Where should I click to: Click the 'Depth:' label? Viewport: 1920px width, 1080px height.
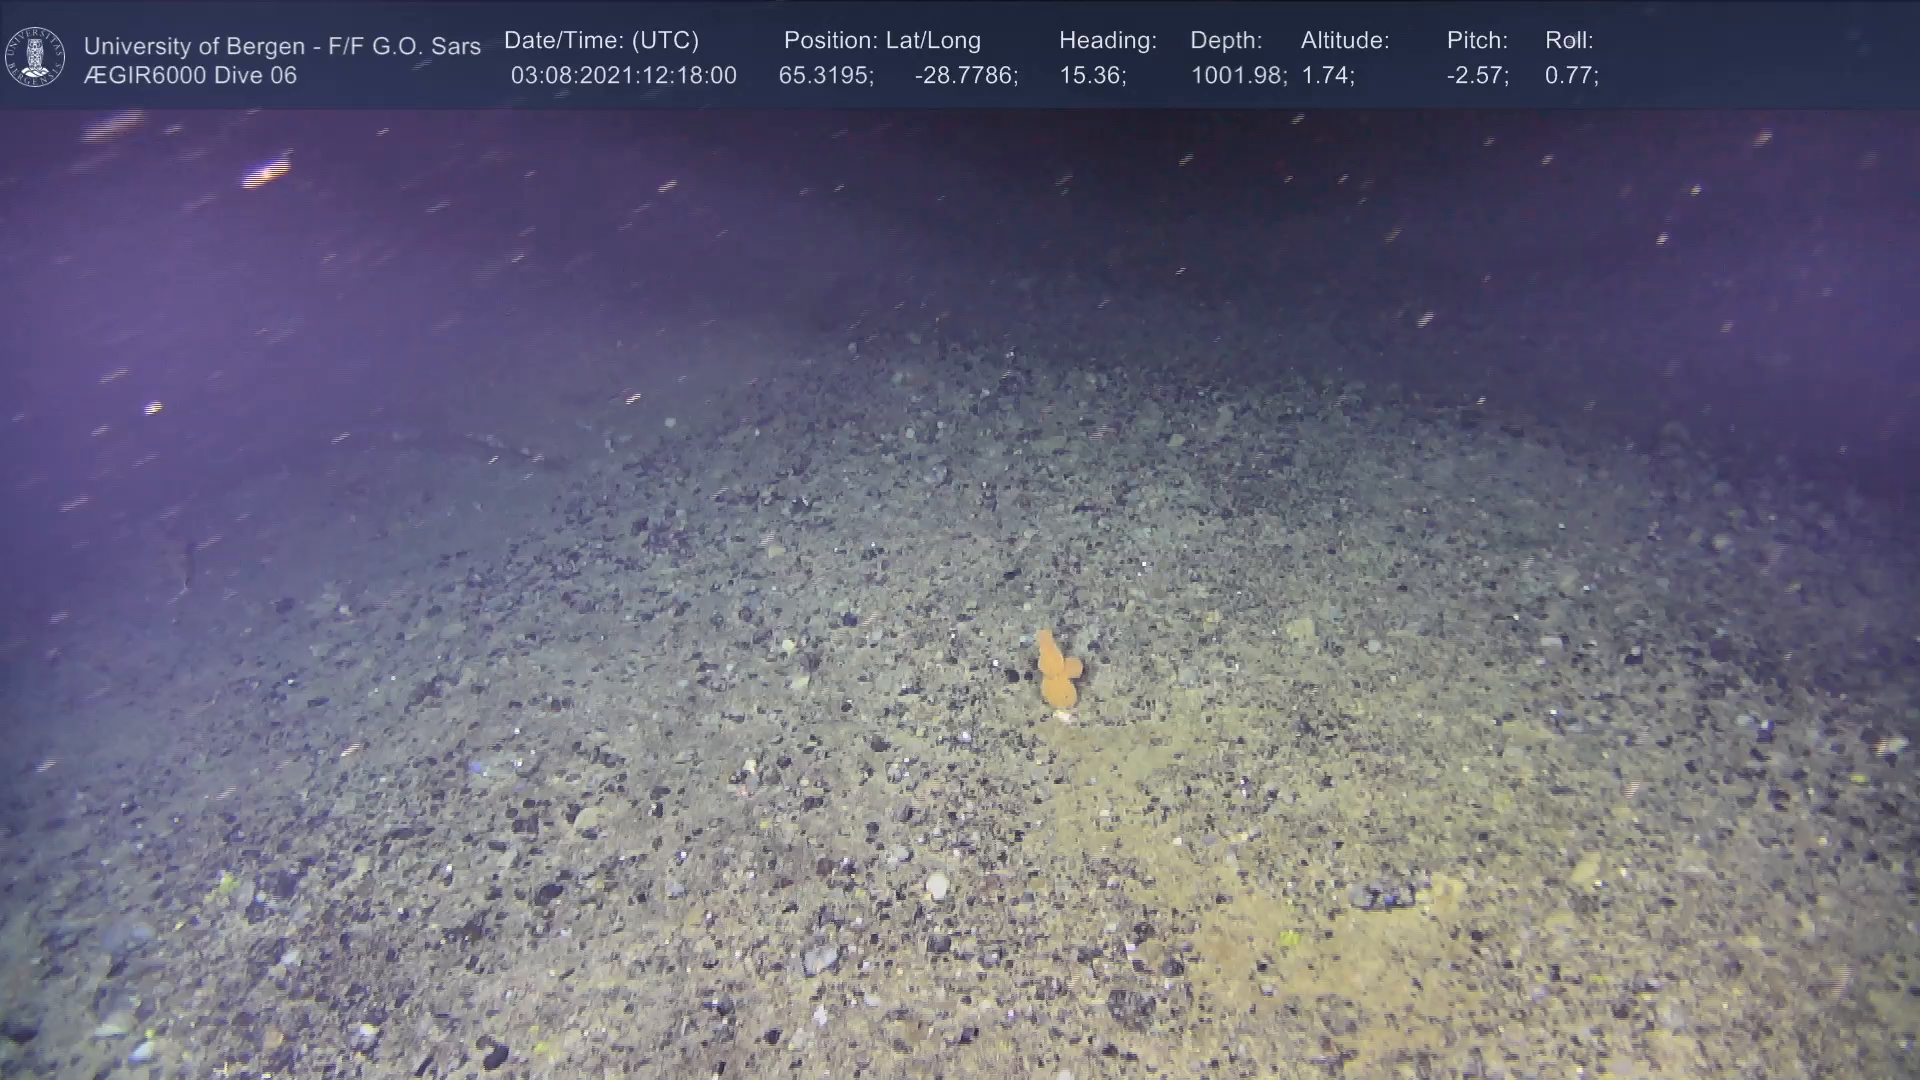coord(1226,41)
